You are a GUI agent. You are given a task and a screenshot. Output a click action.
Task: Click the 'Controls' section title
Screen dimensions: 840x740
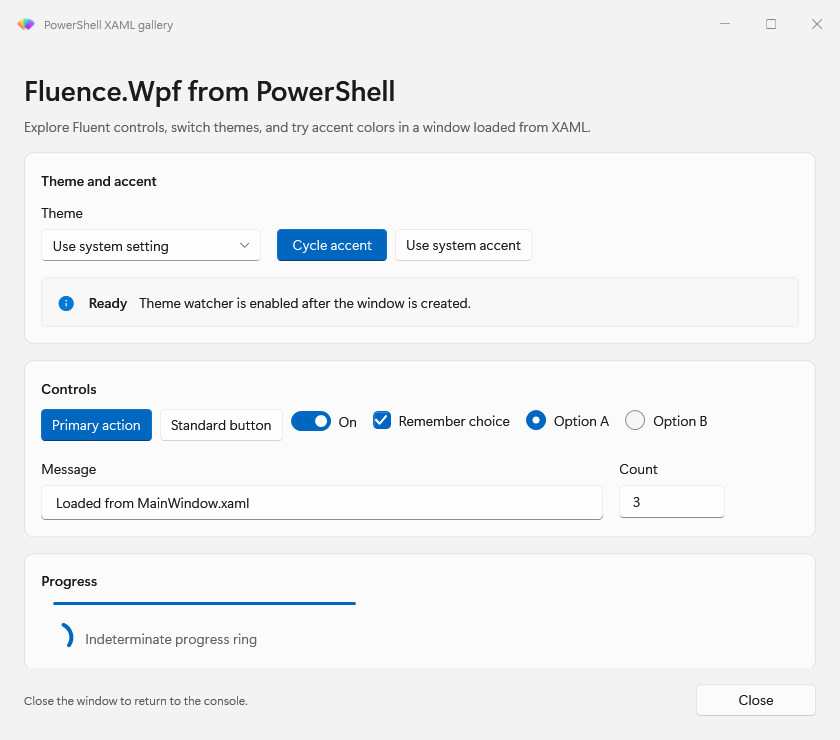pos(69,389)
